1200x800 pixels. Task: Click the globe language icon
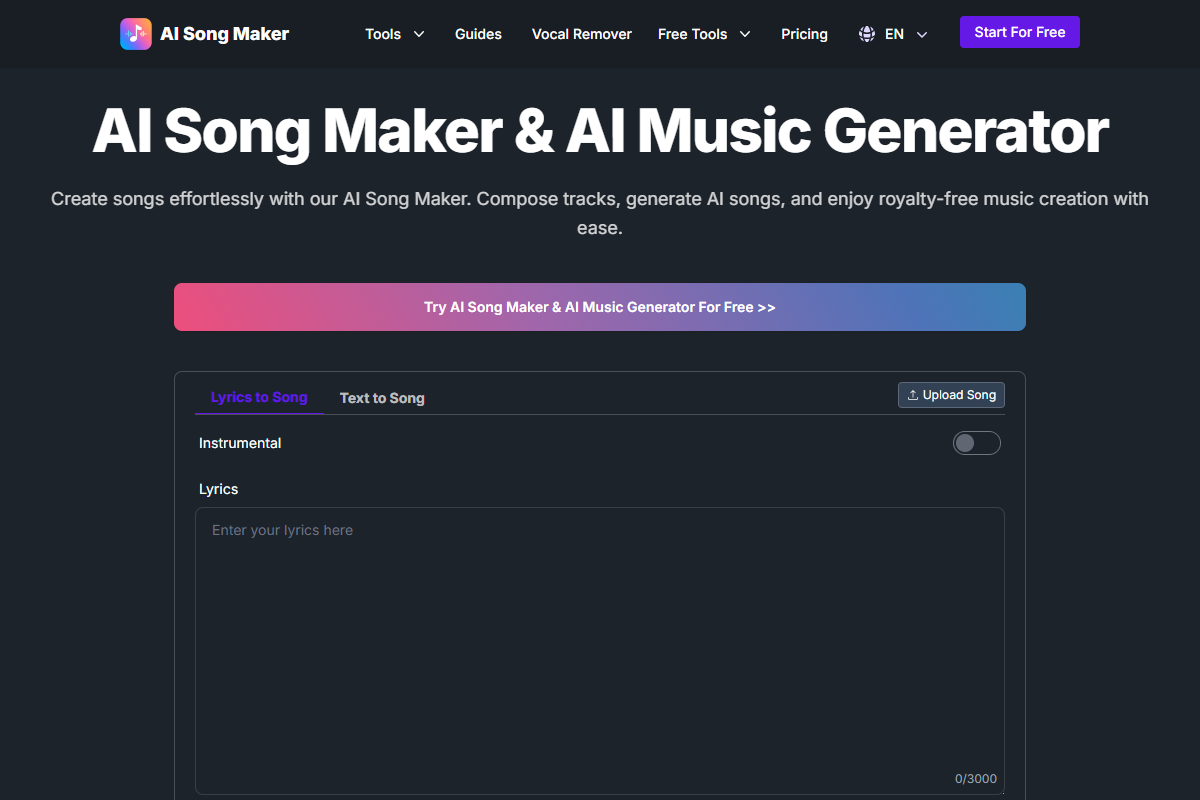point(866,33)
